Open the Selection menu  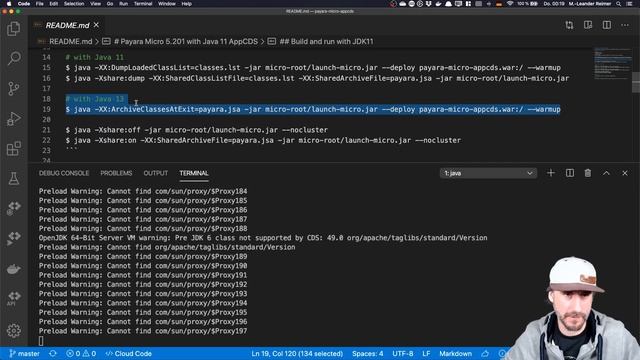[74, 4]
